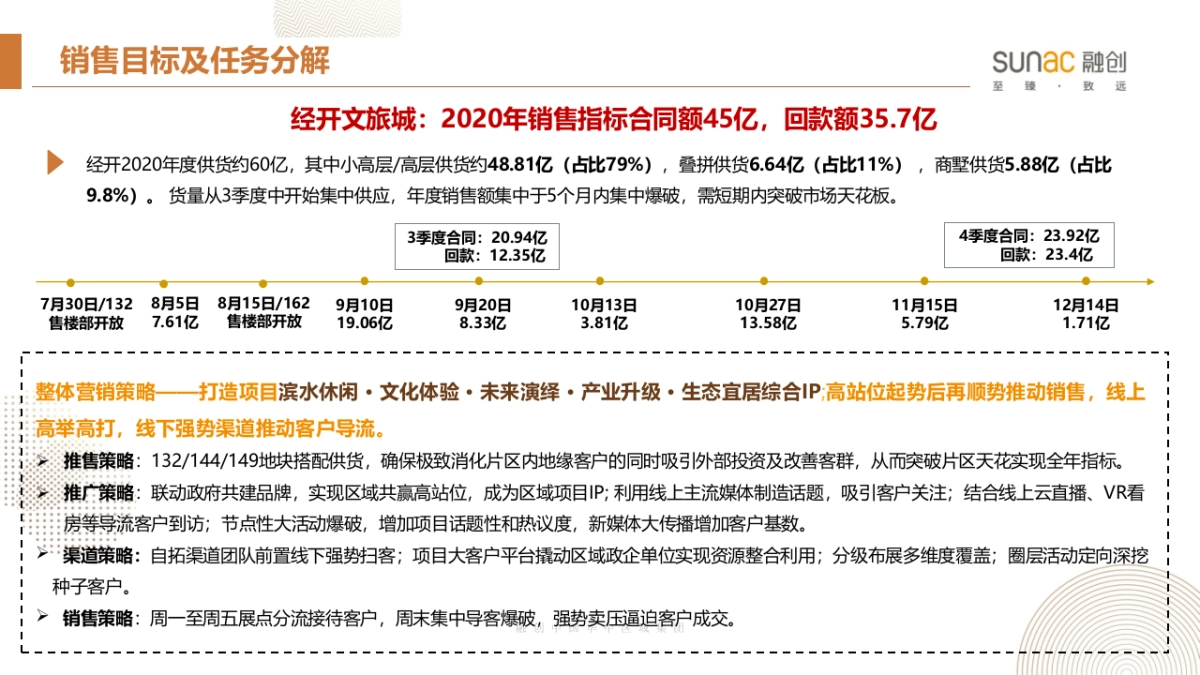Click the date label 11月15日 5.79亿
Image resolution: width=1200 pixels, height=675 pixels.
[926, 312]
